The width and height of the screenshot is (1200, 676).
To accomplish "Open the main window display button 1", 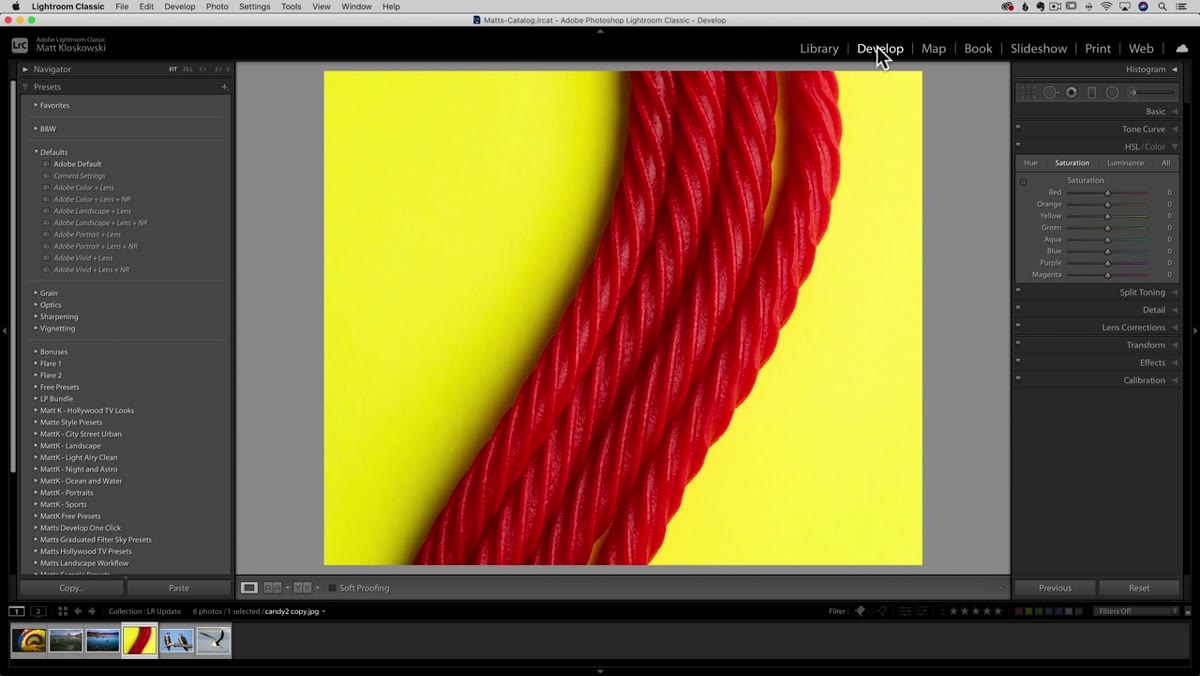I will [x=17, y=611].
